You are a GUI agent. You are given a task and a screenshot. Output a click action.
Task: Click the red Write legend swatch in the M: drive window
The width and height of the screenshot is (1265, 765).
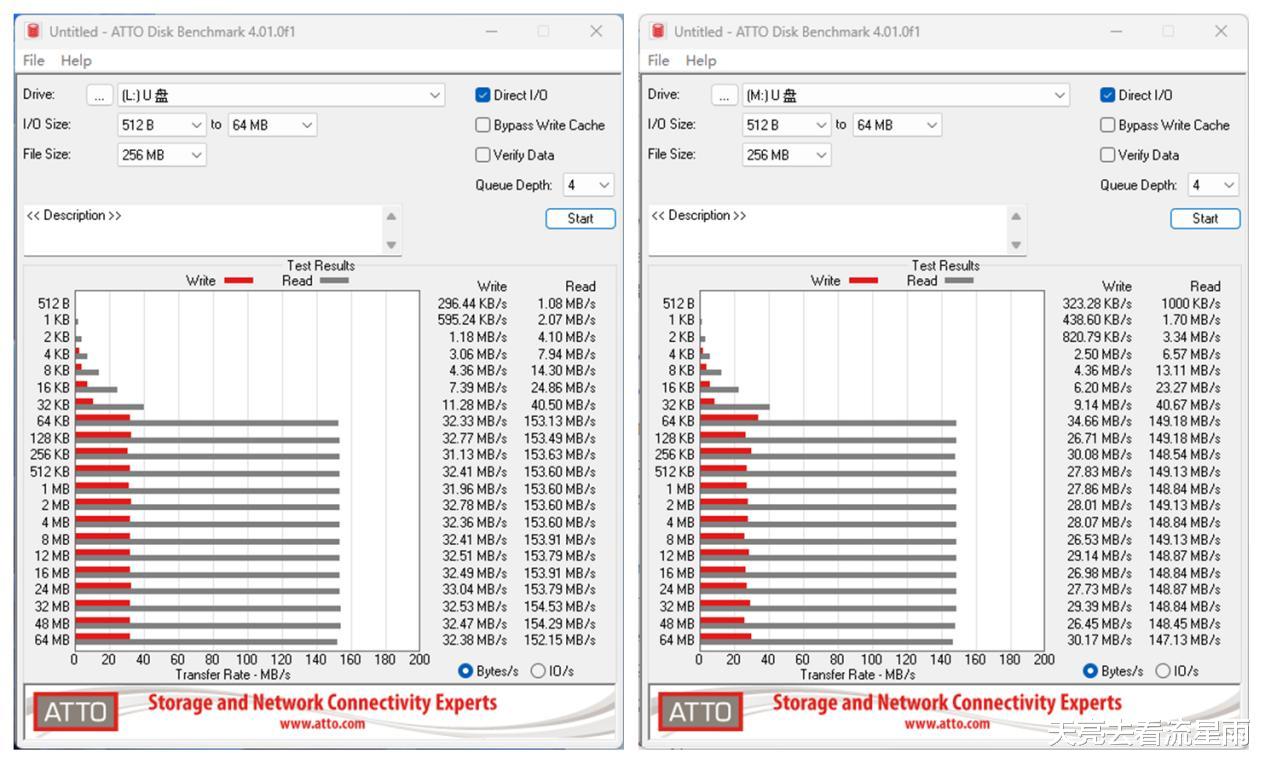click(863, 281)
